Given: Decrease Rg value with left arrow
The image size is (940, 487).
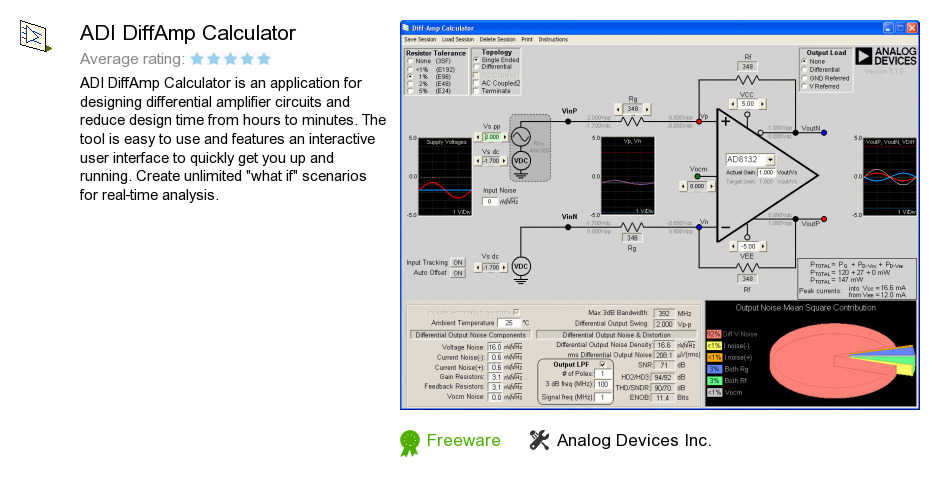Looking at the screenshot, I should click(x=619, y=109).
